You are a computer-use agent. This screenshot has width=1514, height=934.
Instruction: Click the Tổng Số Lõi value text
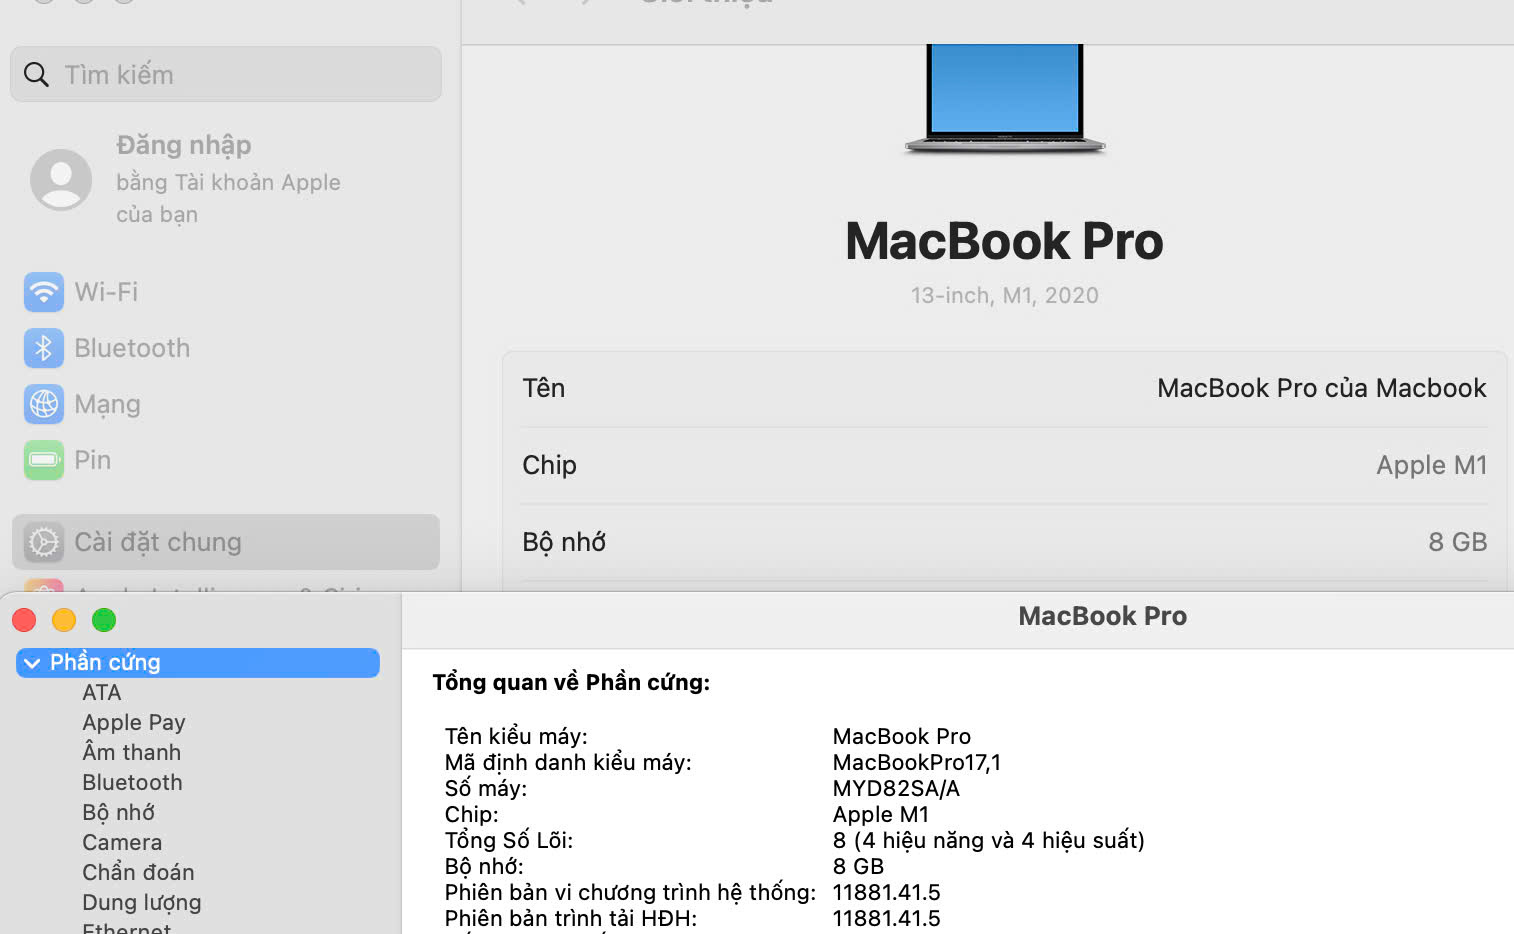[988, 840]
